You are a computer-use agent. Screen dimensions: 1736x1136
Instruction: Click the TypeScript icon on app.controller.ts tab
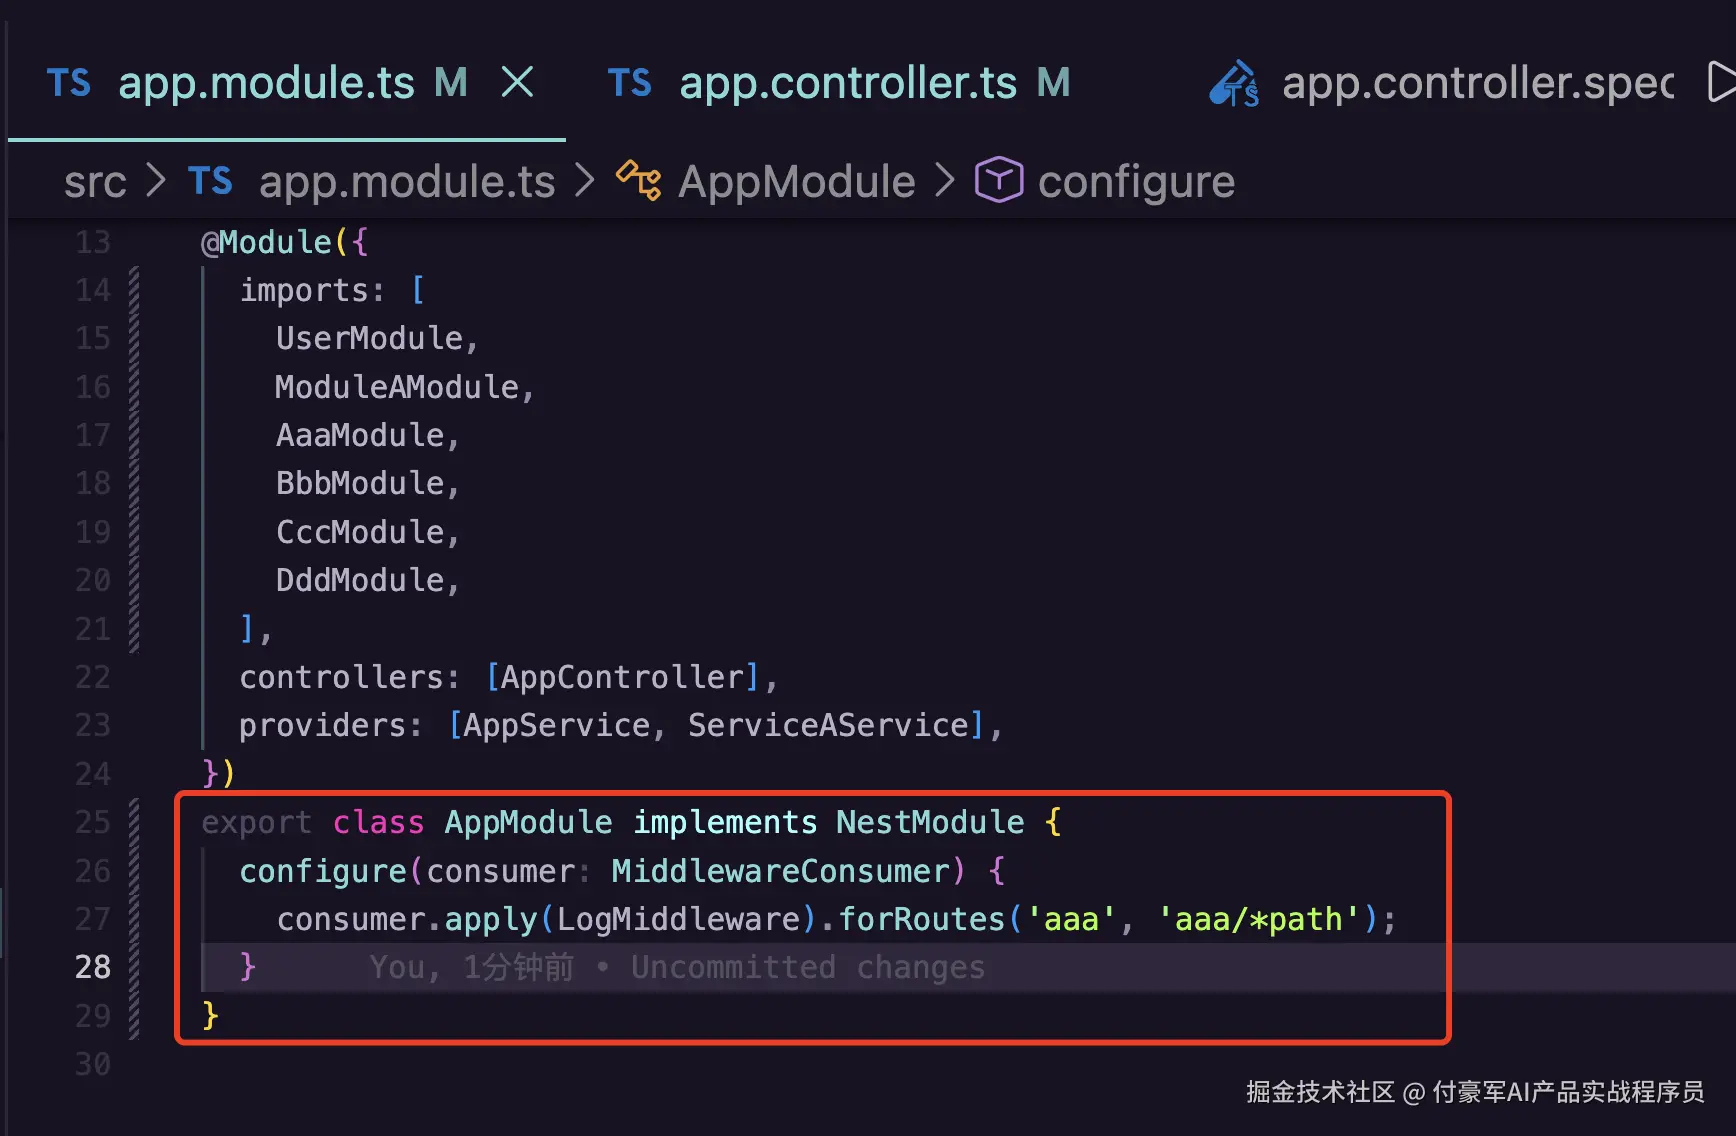coord(630,83)
